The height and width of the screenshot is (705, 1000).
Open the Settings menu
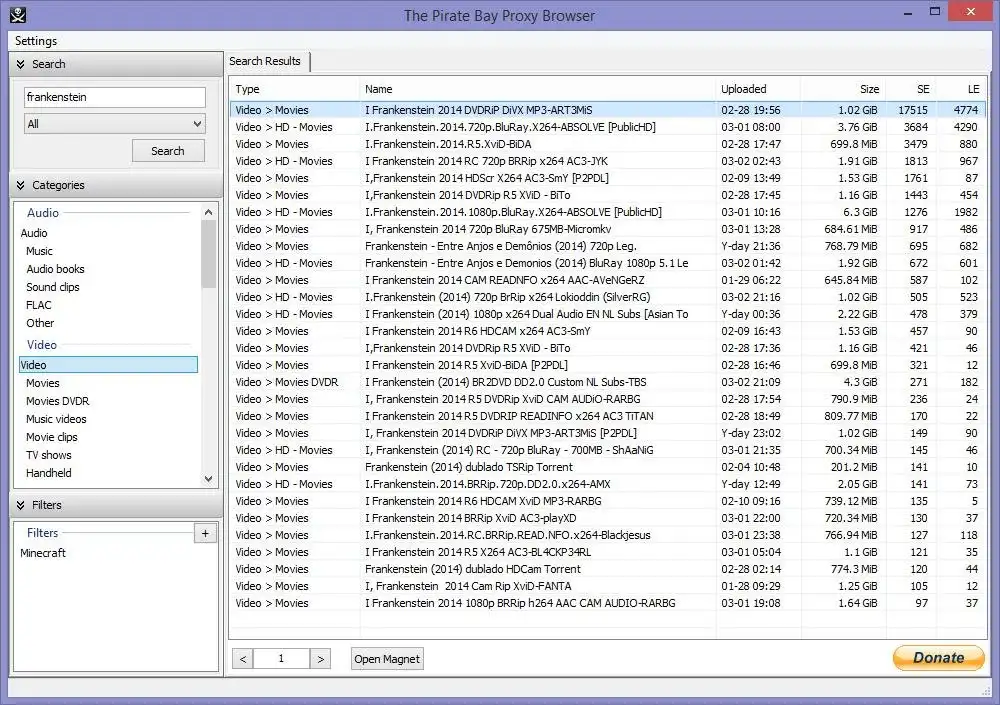(x=36, y=41)
